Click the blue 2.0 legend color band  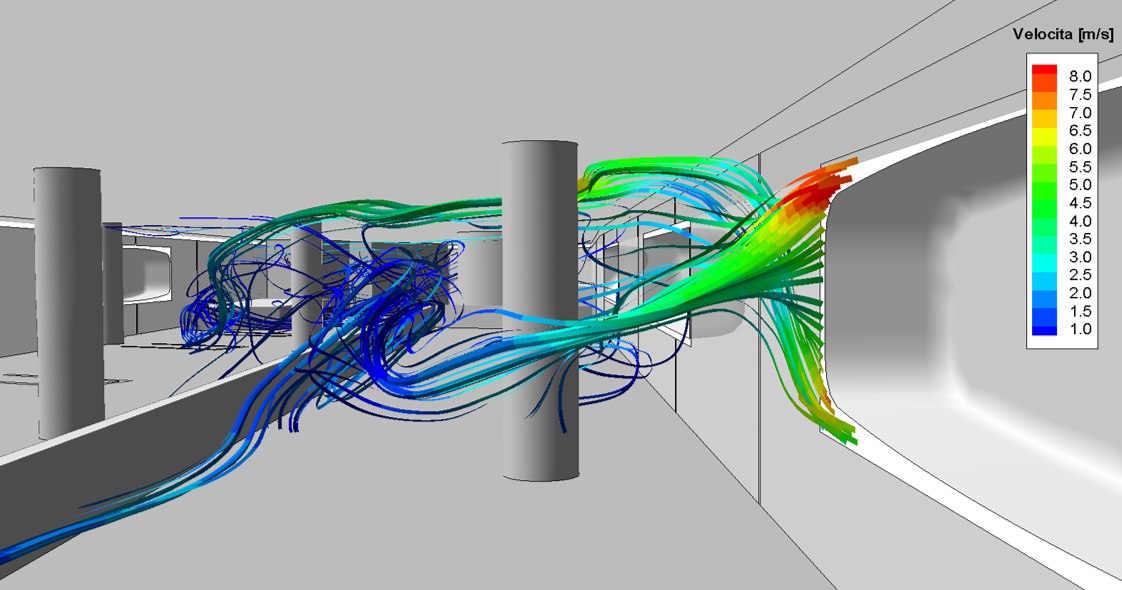coord(1044,293)
